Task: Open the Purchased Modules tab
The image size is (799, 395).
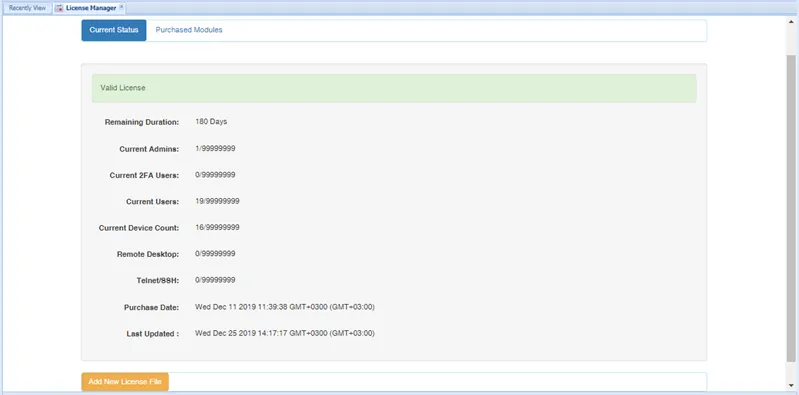Action: pos(189,30)
